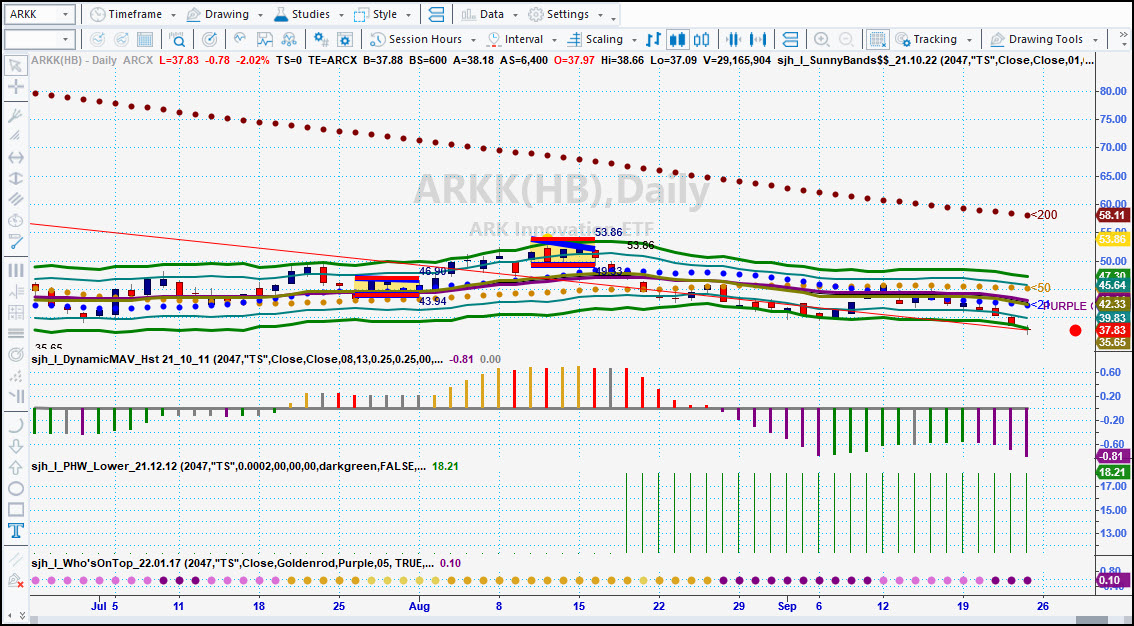Switch to hollow candlestick chart style
Image resolution: width=1134 pixels, height=626 pixels.
[702, 39]
